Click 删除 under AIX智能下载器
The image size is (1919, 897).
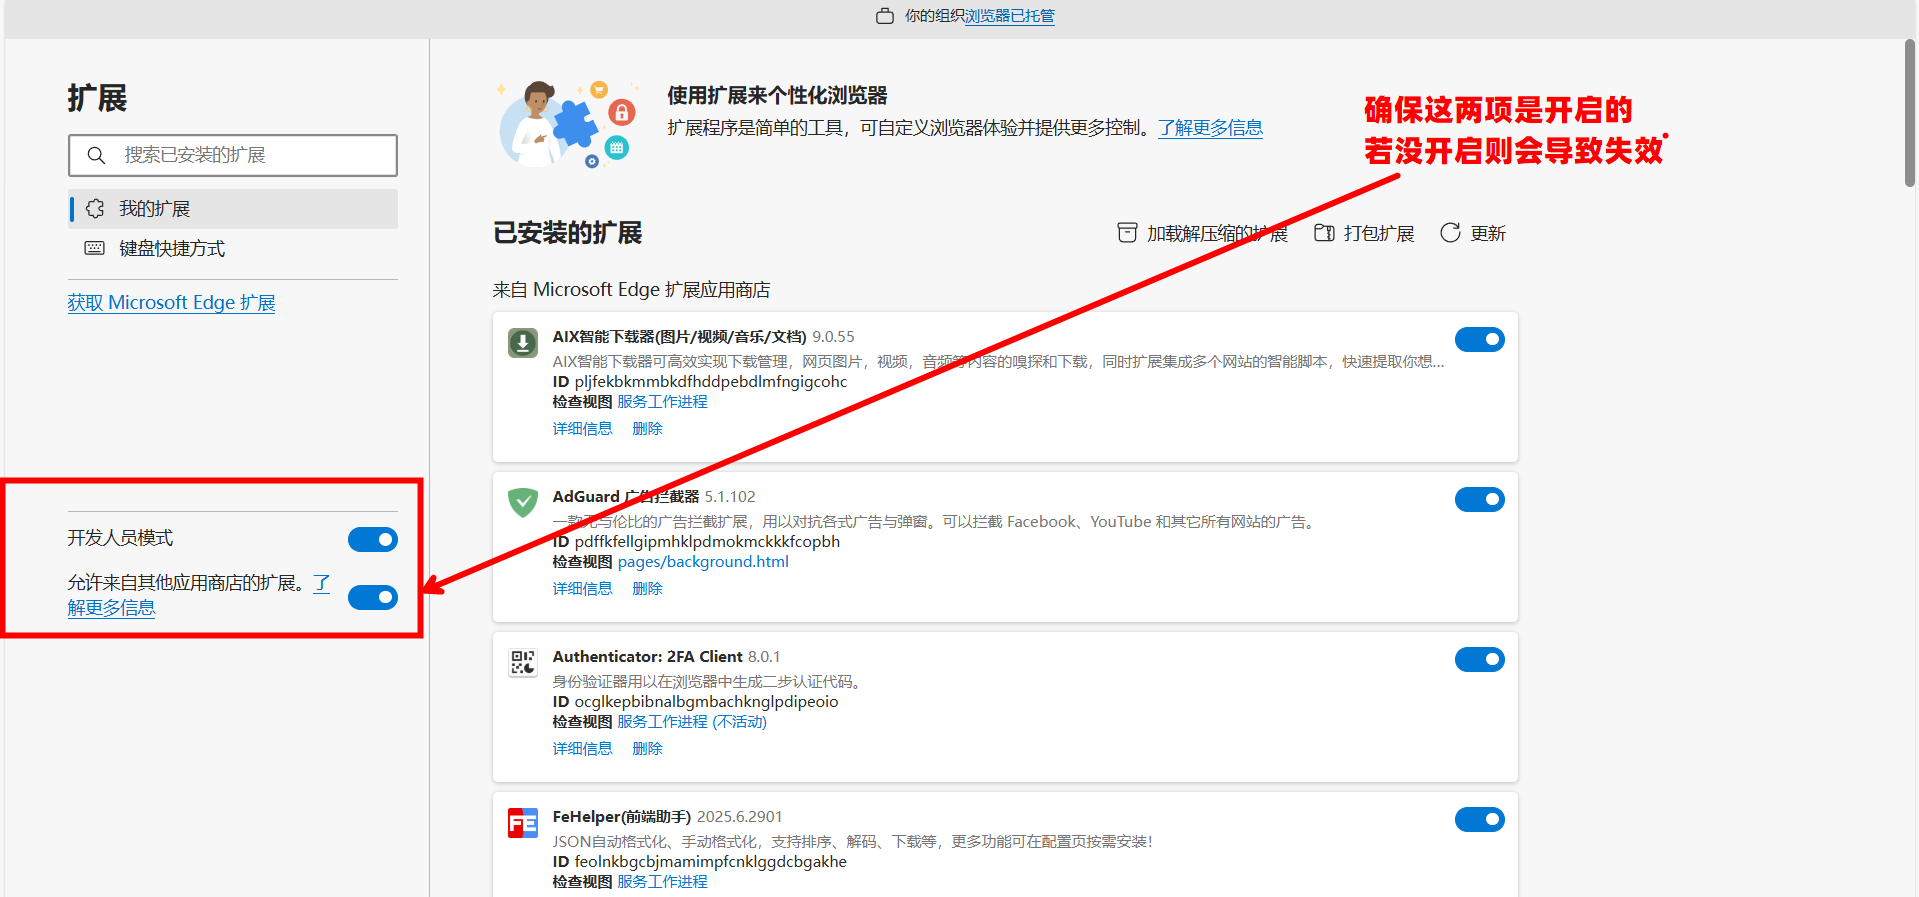(x=647, y=429)
